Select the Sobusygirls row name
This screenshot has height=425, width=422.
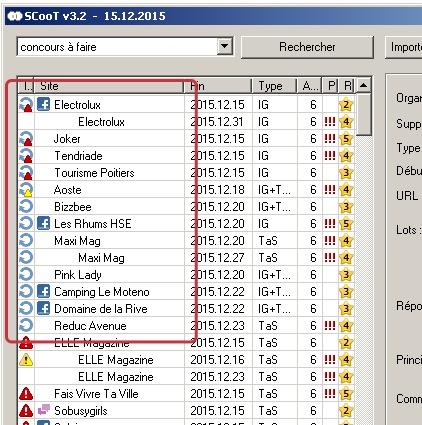(81, 411)
